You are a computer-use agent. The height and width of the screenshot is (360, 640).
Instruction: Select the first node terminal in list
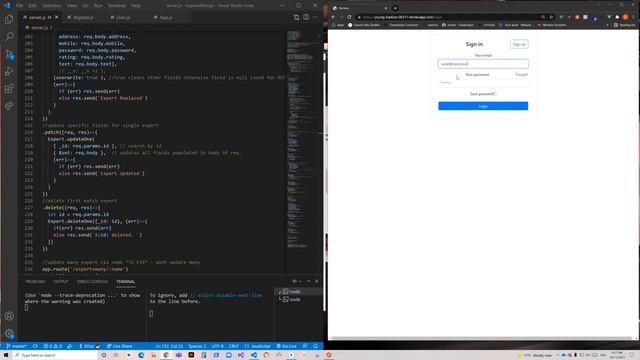[298, 291]
